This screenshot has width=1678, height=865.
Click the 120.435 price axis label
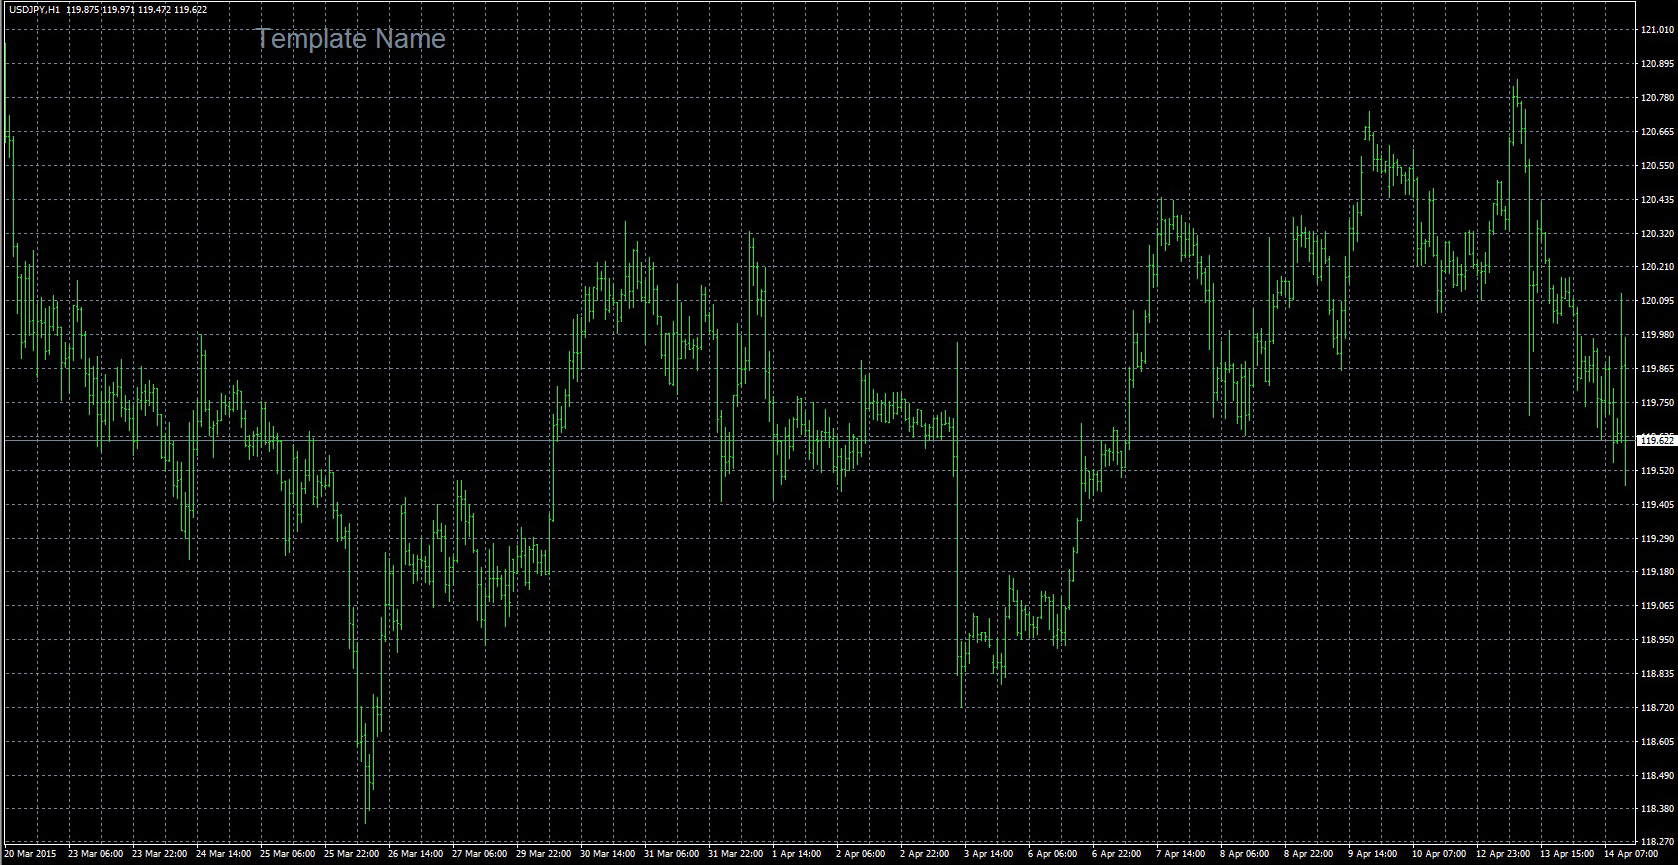(1657, 200)
